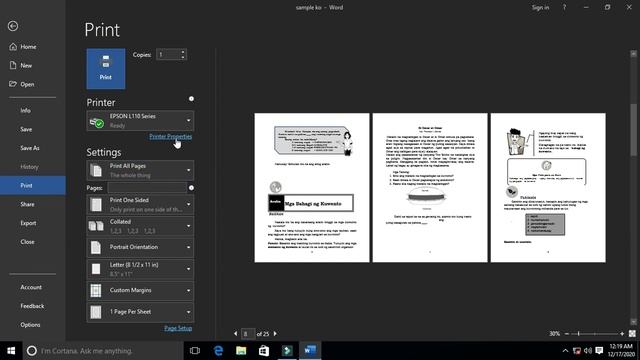Viewport: 640px width, 360px height.
Task: Click the 30% zoom level text
Action: (554, 333)
